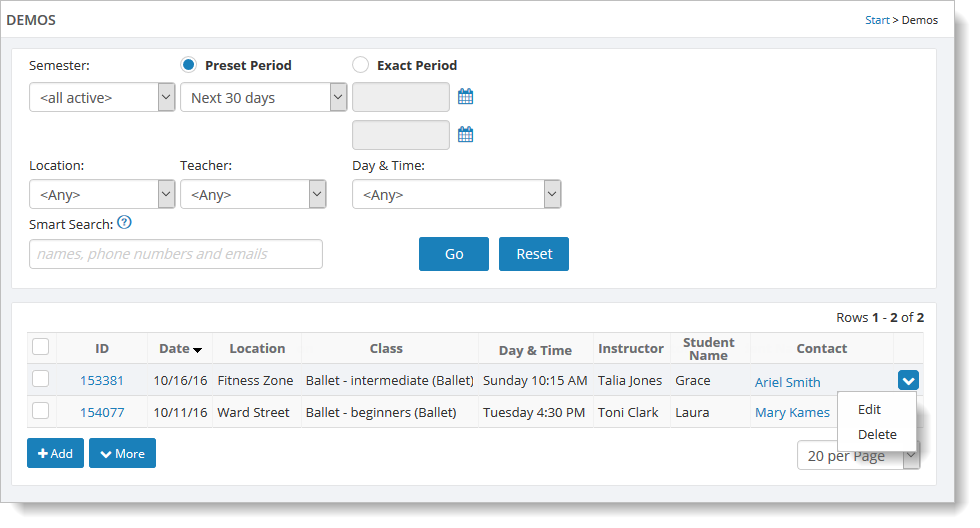Select the Preset Period radio button
Image resolution: width=980 pixels, height=528 pixels.
[188, 65]
